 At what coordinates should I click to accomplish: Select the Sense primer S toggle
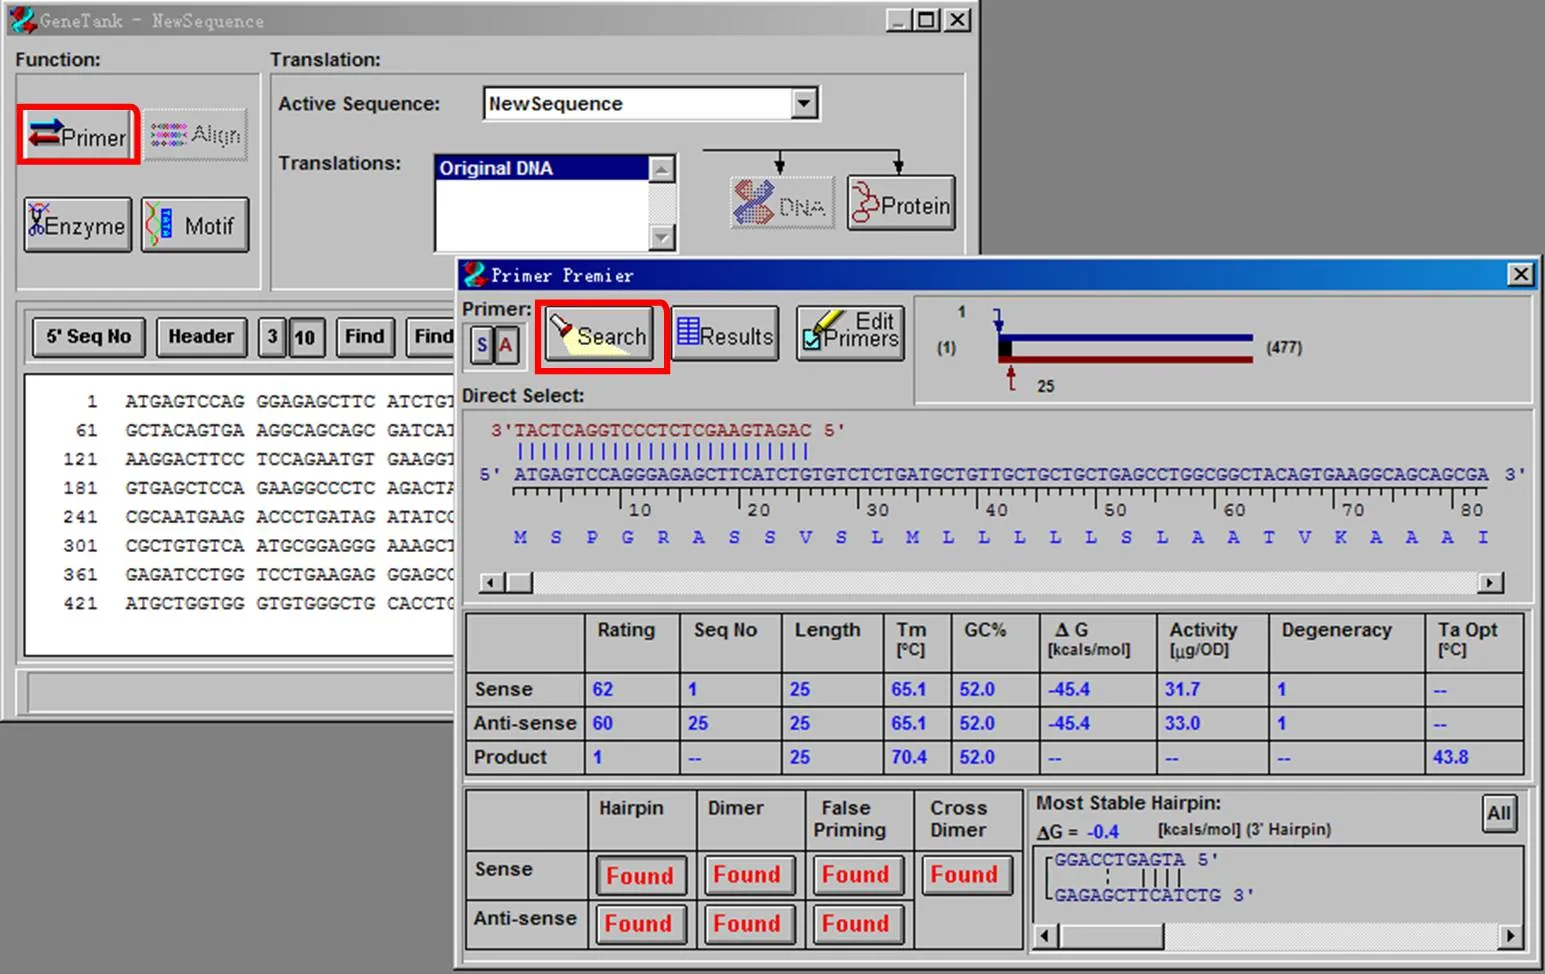click(482, 346)
